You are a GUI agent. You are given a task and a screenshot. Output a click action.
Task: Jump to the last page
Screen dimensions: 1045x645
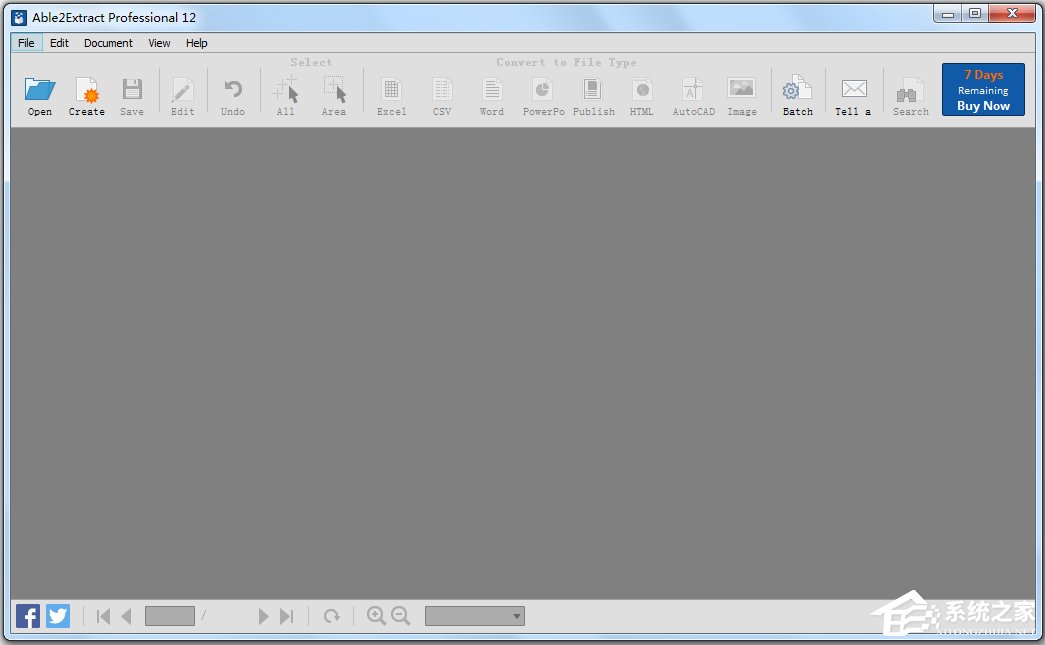[287, 616]
